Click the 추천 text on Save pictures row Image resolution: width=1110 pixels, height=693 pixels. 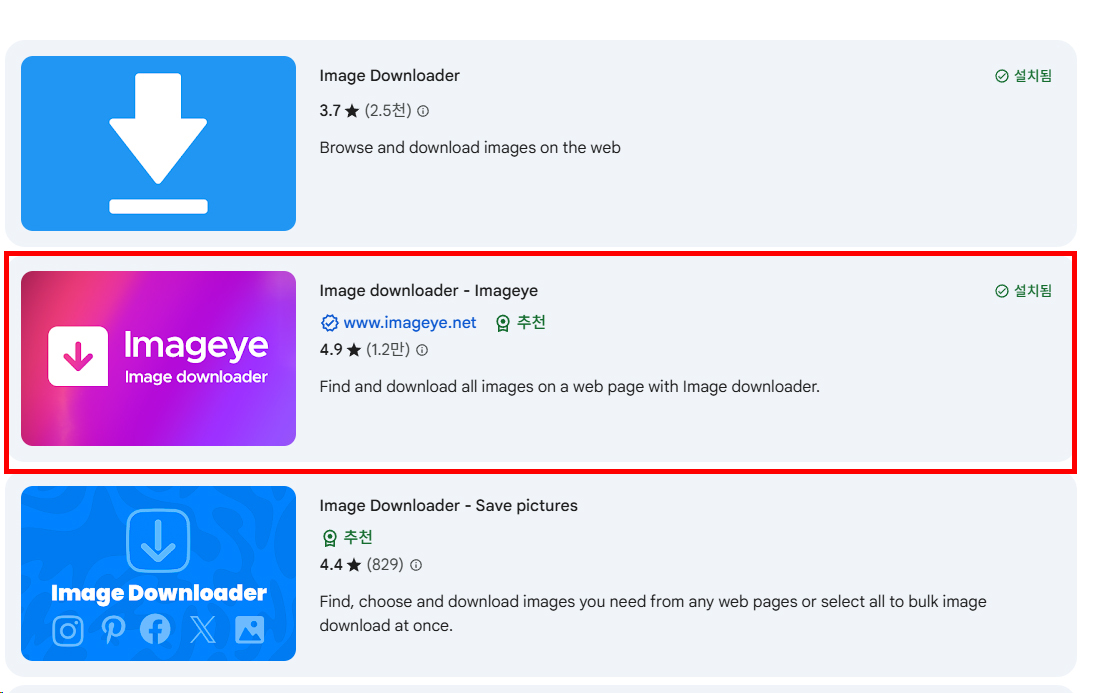358,538
